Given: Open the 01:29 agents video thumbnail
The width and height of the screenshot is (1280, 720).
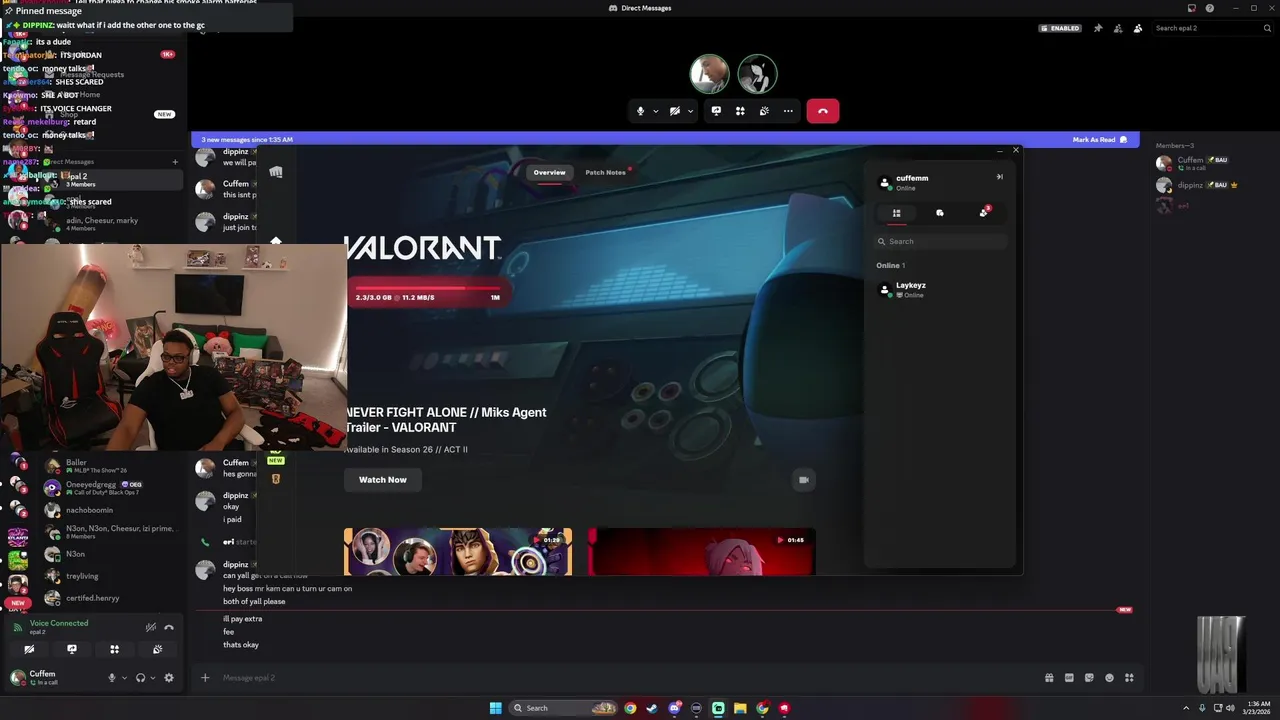Looking at the screenshot, I should 458,552.
